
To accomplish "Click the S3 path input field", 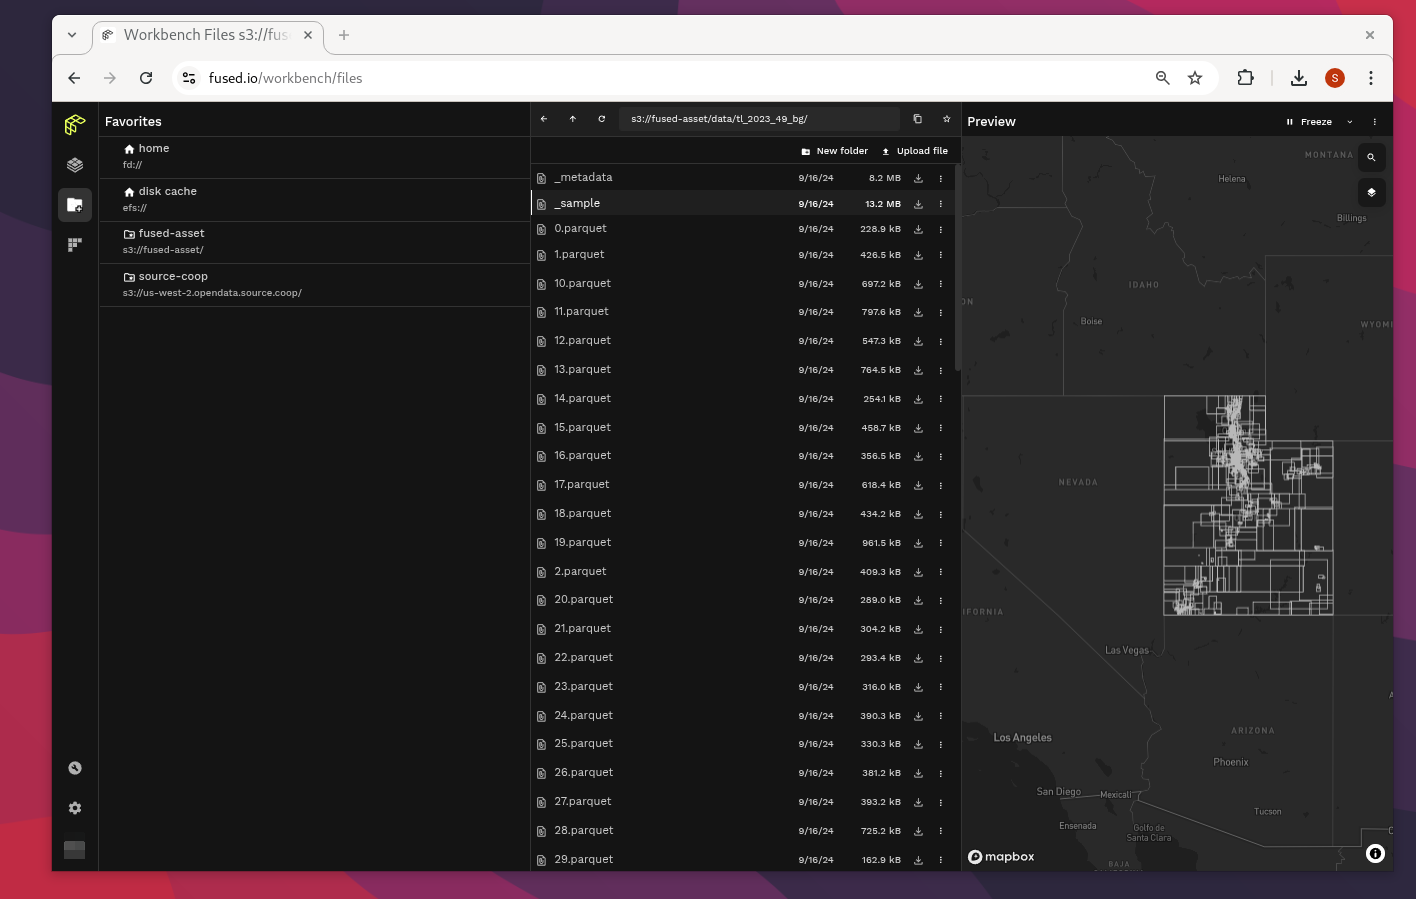I will click(758, 118).
